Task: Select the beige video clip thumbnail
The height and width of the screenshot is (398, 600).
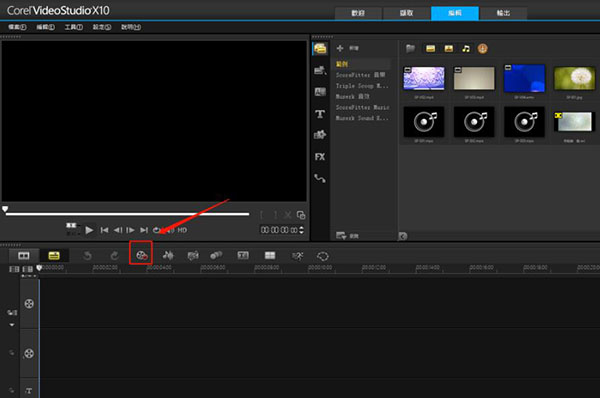Action: (x=474, y=79)
